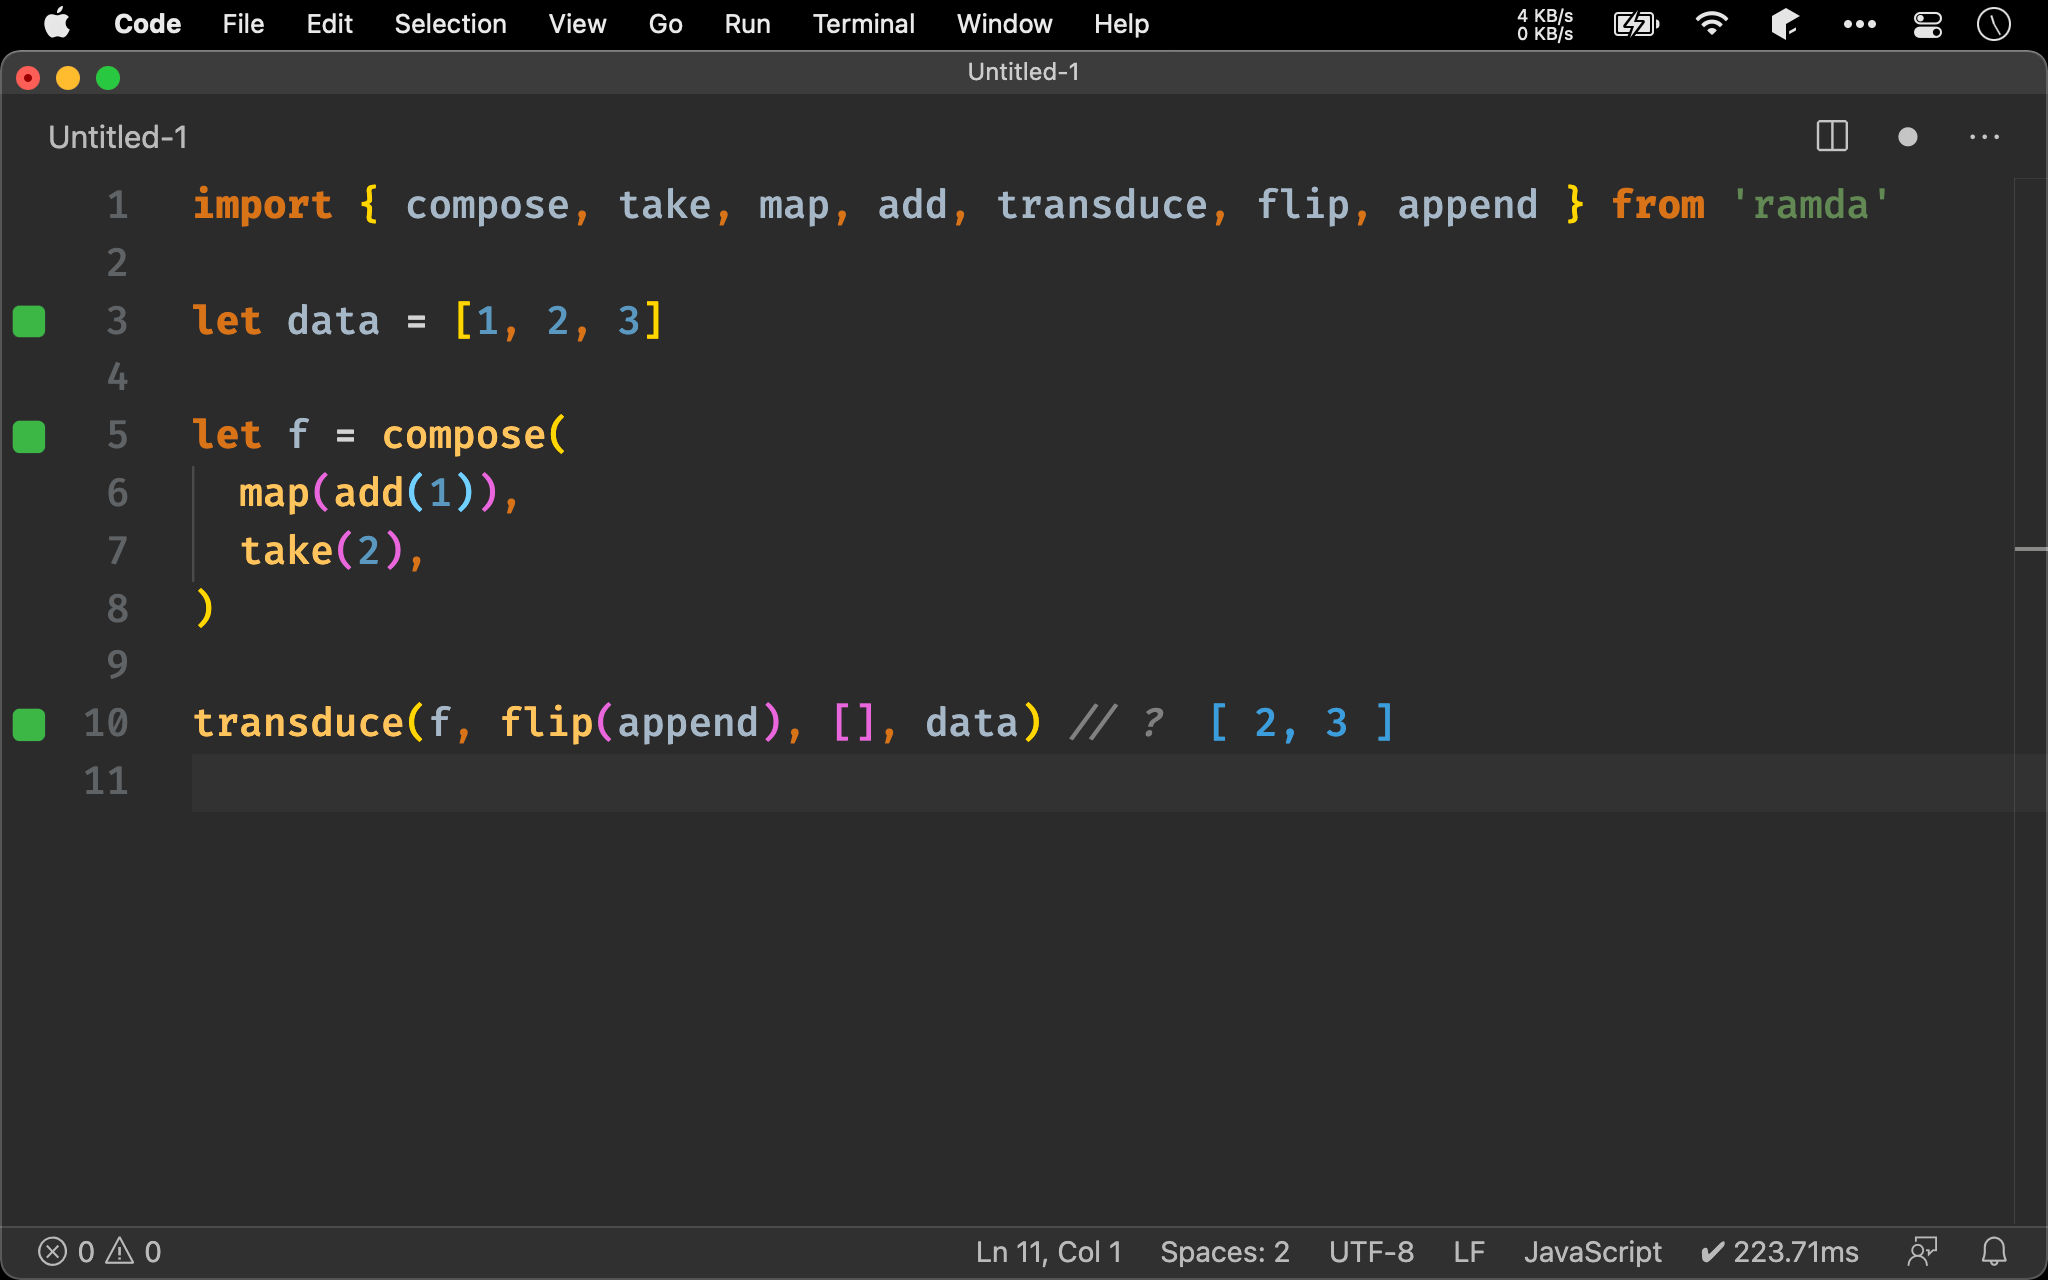Click the split editor icon
The height and width of the screenshot is (1280, 2048).
point(1833,137)
